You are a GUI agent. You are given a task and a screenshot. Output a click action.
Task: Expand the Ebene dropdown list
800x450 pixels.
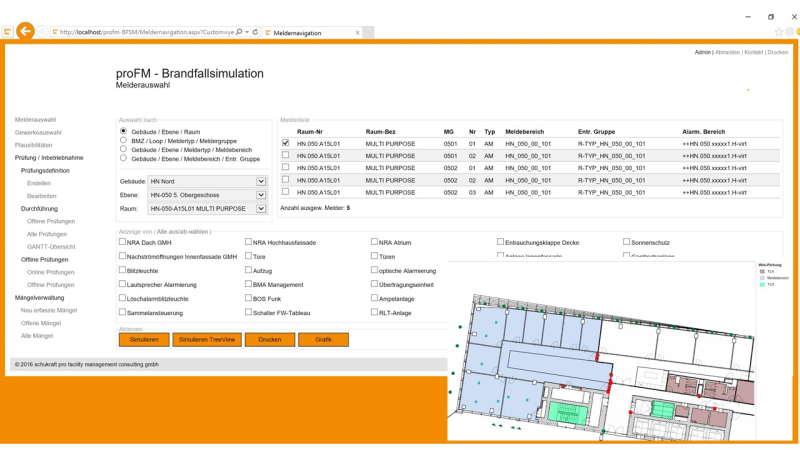[x=261, y=195]
